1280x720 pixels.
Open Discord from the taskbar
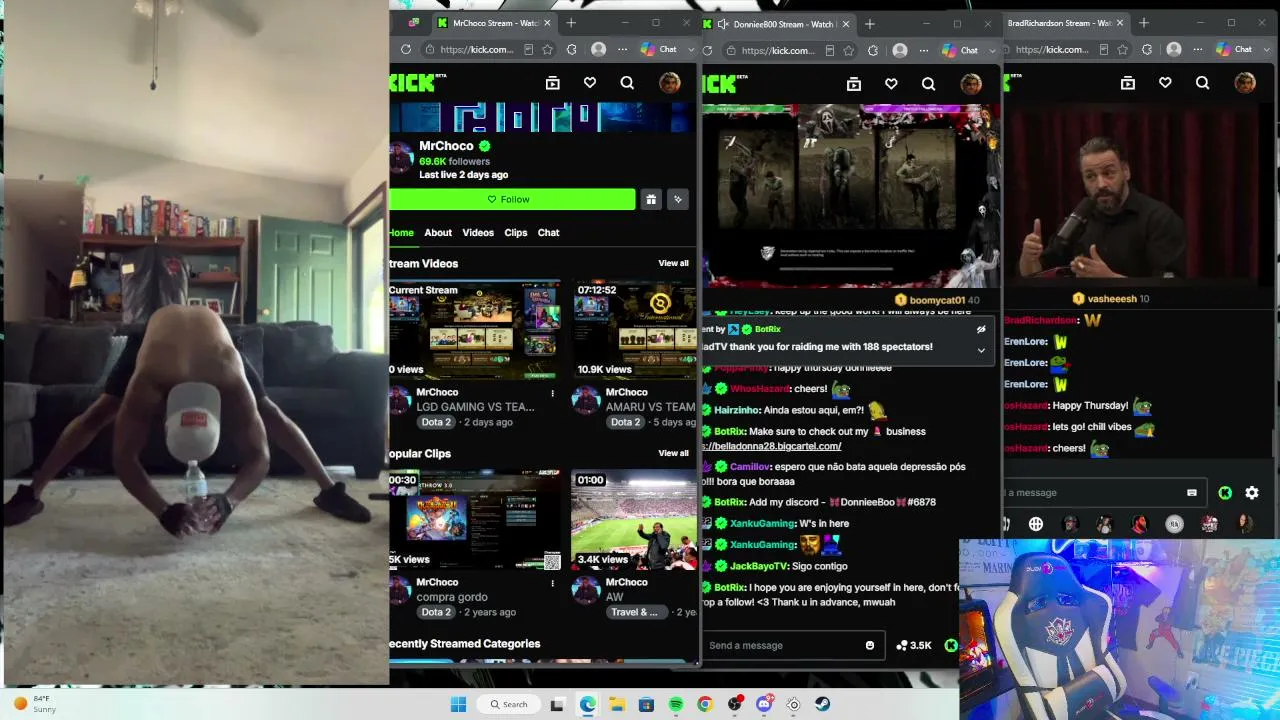[764, 704]
